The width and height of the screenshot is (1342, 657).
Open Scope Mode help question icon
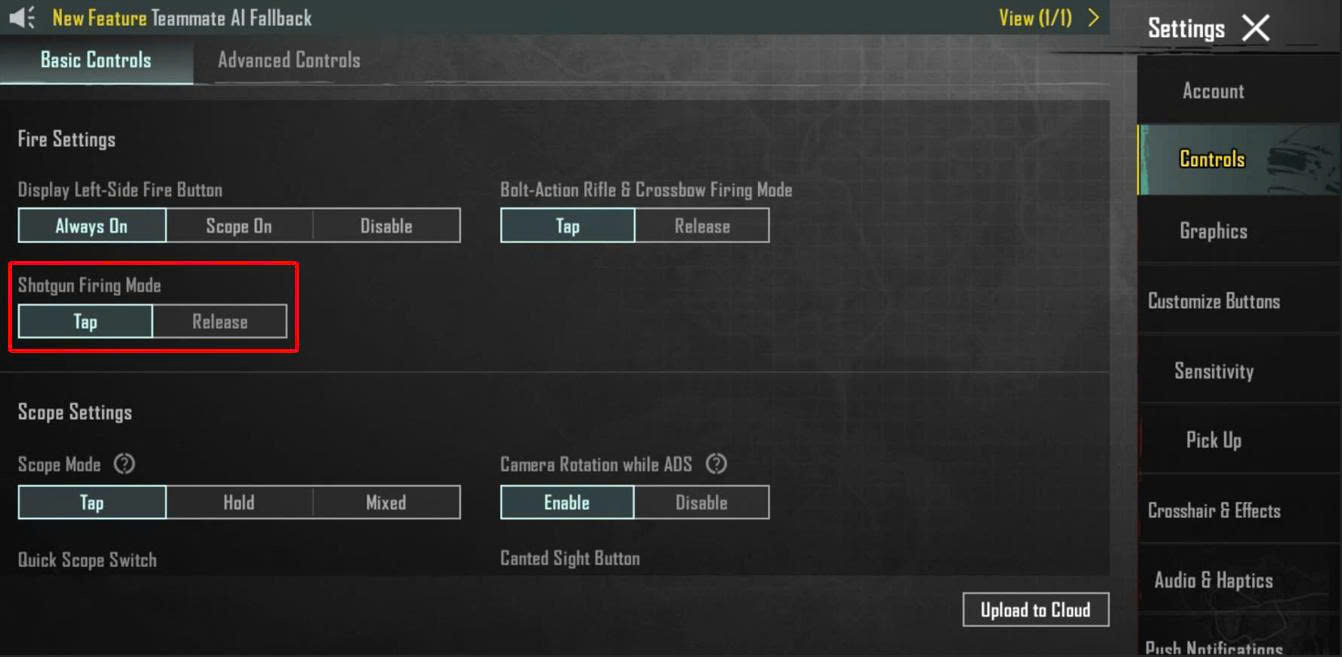[124, 464]
